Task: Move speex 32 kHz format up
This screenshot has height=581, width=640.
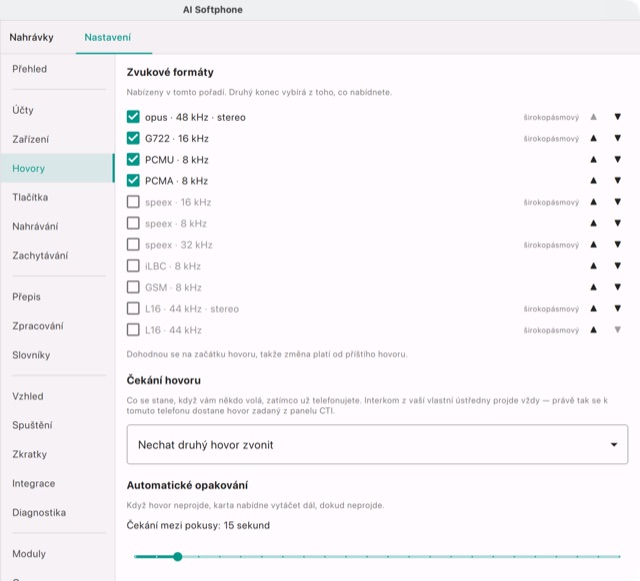Action: pyautogui.click(x=593, y=245)
